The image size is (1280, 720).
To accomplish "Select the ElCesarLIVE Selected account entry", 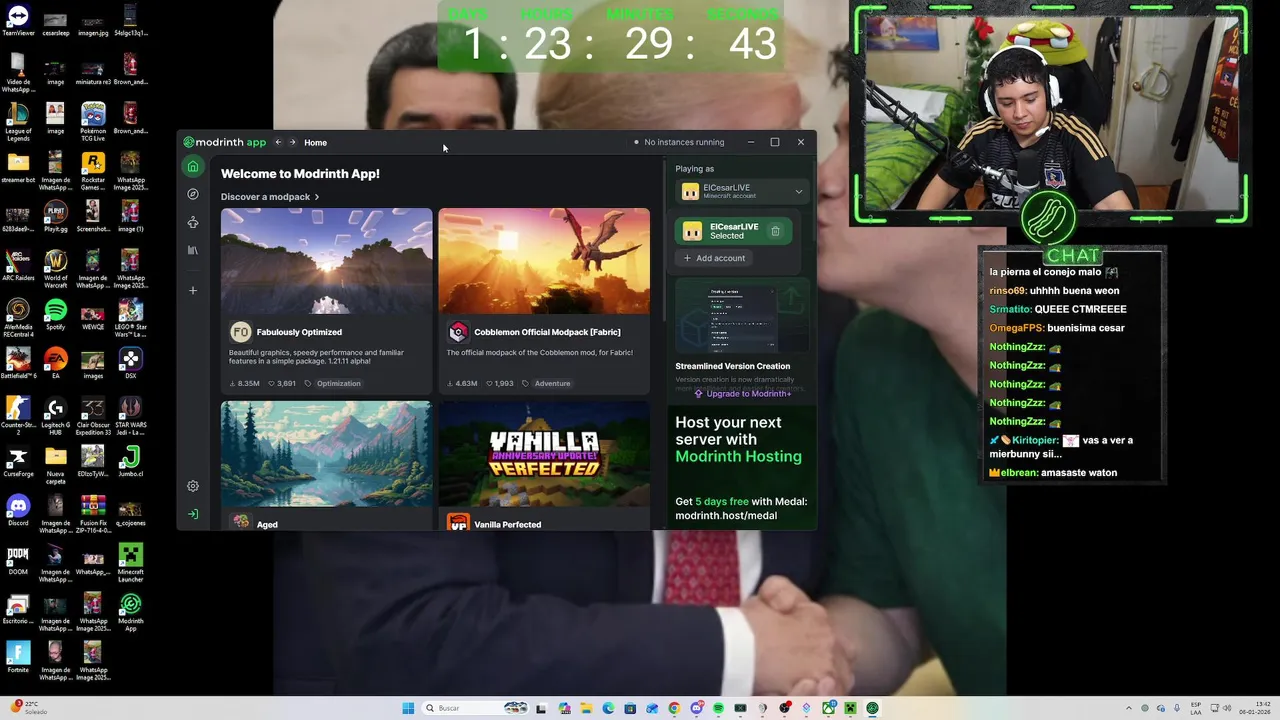I will point(734,231).
